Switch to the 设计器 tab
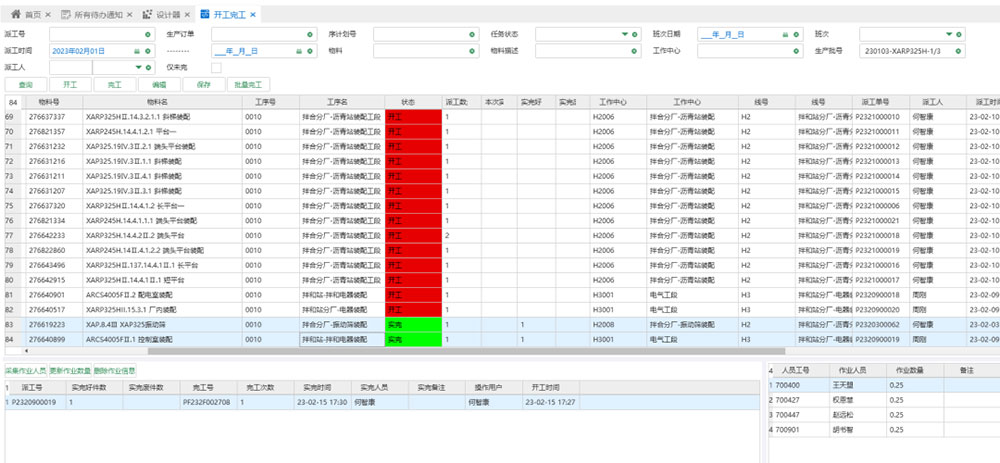1000x463 pixels. [x=161, y=15]
